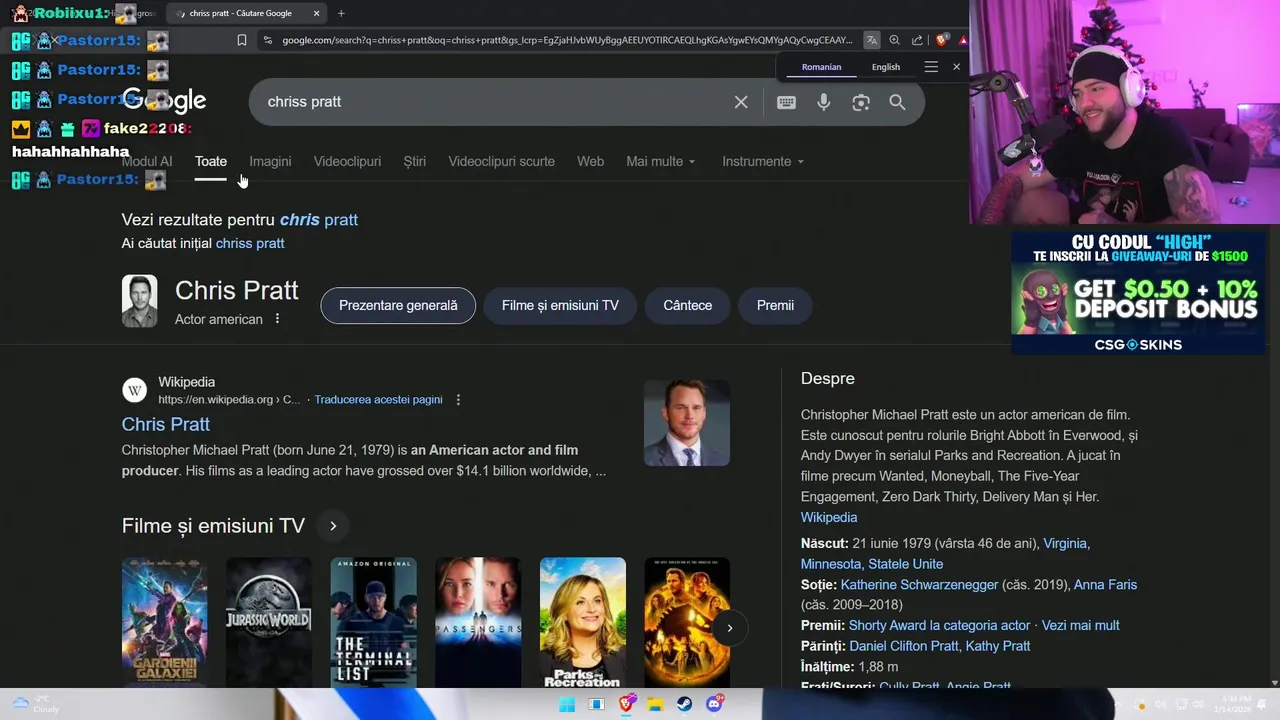Click Traducerea acestei pagini link
Viewport: 1280px width, 720px height.
pos(378,400)
